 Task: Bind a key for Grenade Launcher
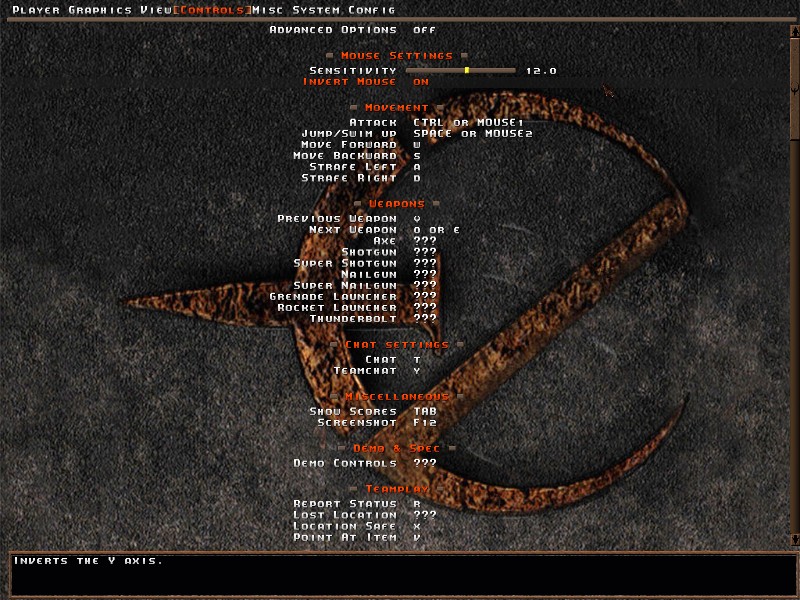pos(353,297)
